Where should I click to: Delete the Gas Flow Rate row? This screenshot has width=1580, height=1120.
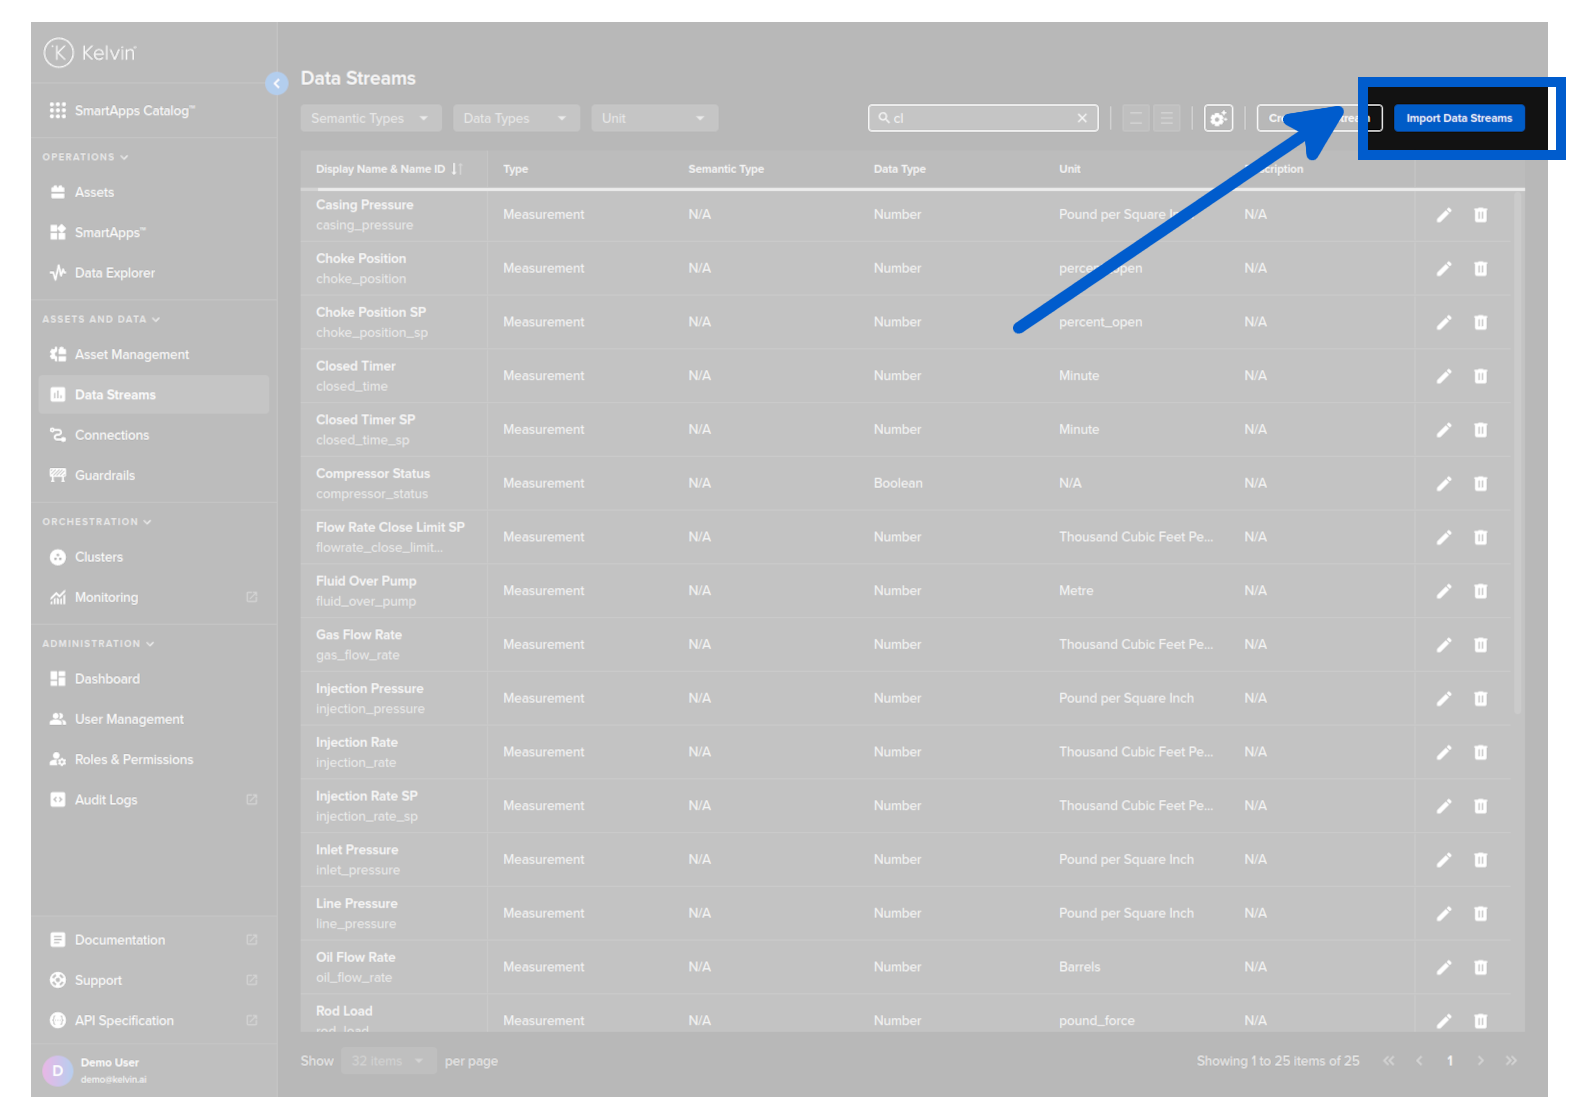1480,645
